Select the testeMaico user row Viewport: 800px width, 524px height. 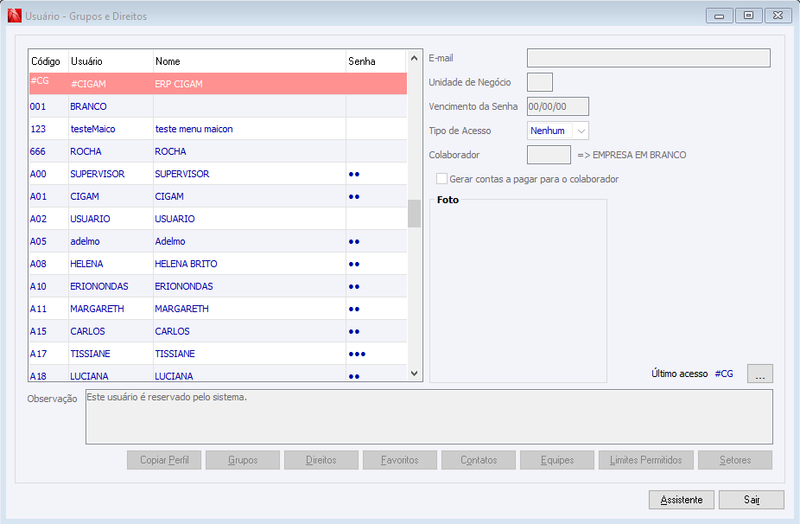pyautogui.click(x=218, y=129)
